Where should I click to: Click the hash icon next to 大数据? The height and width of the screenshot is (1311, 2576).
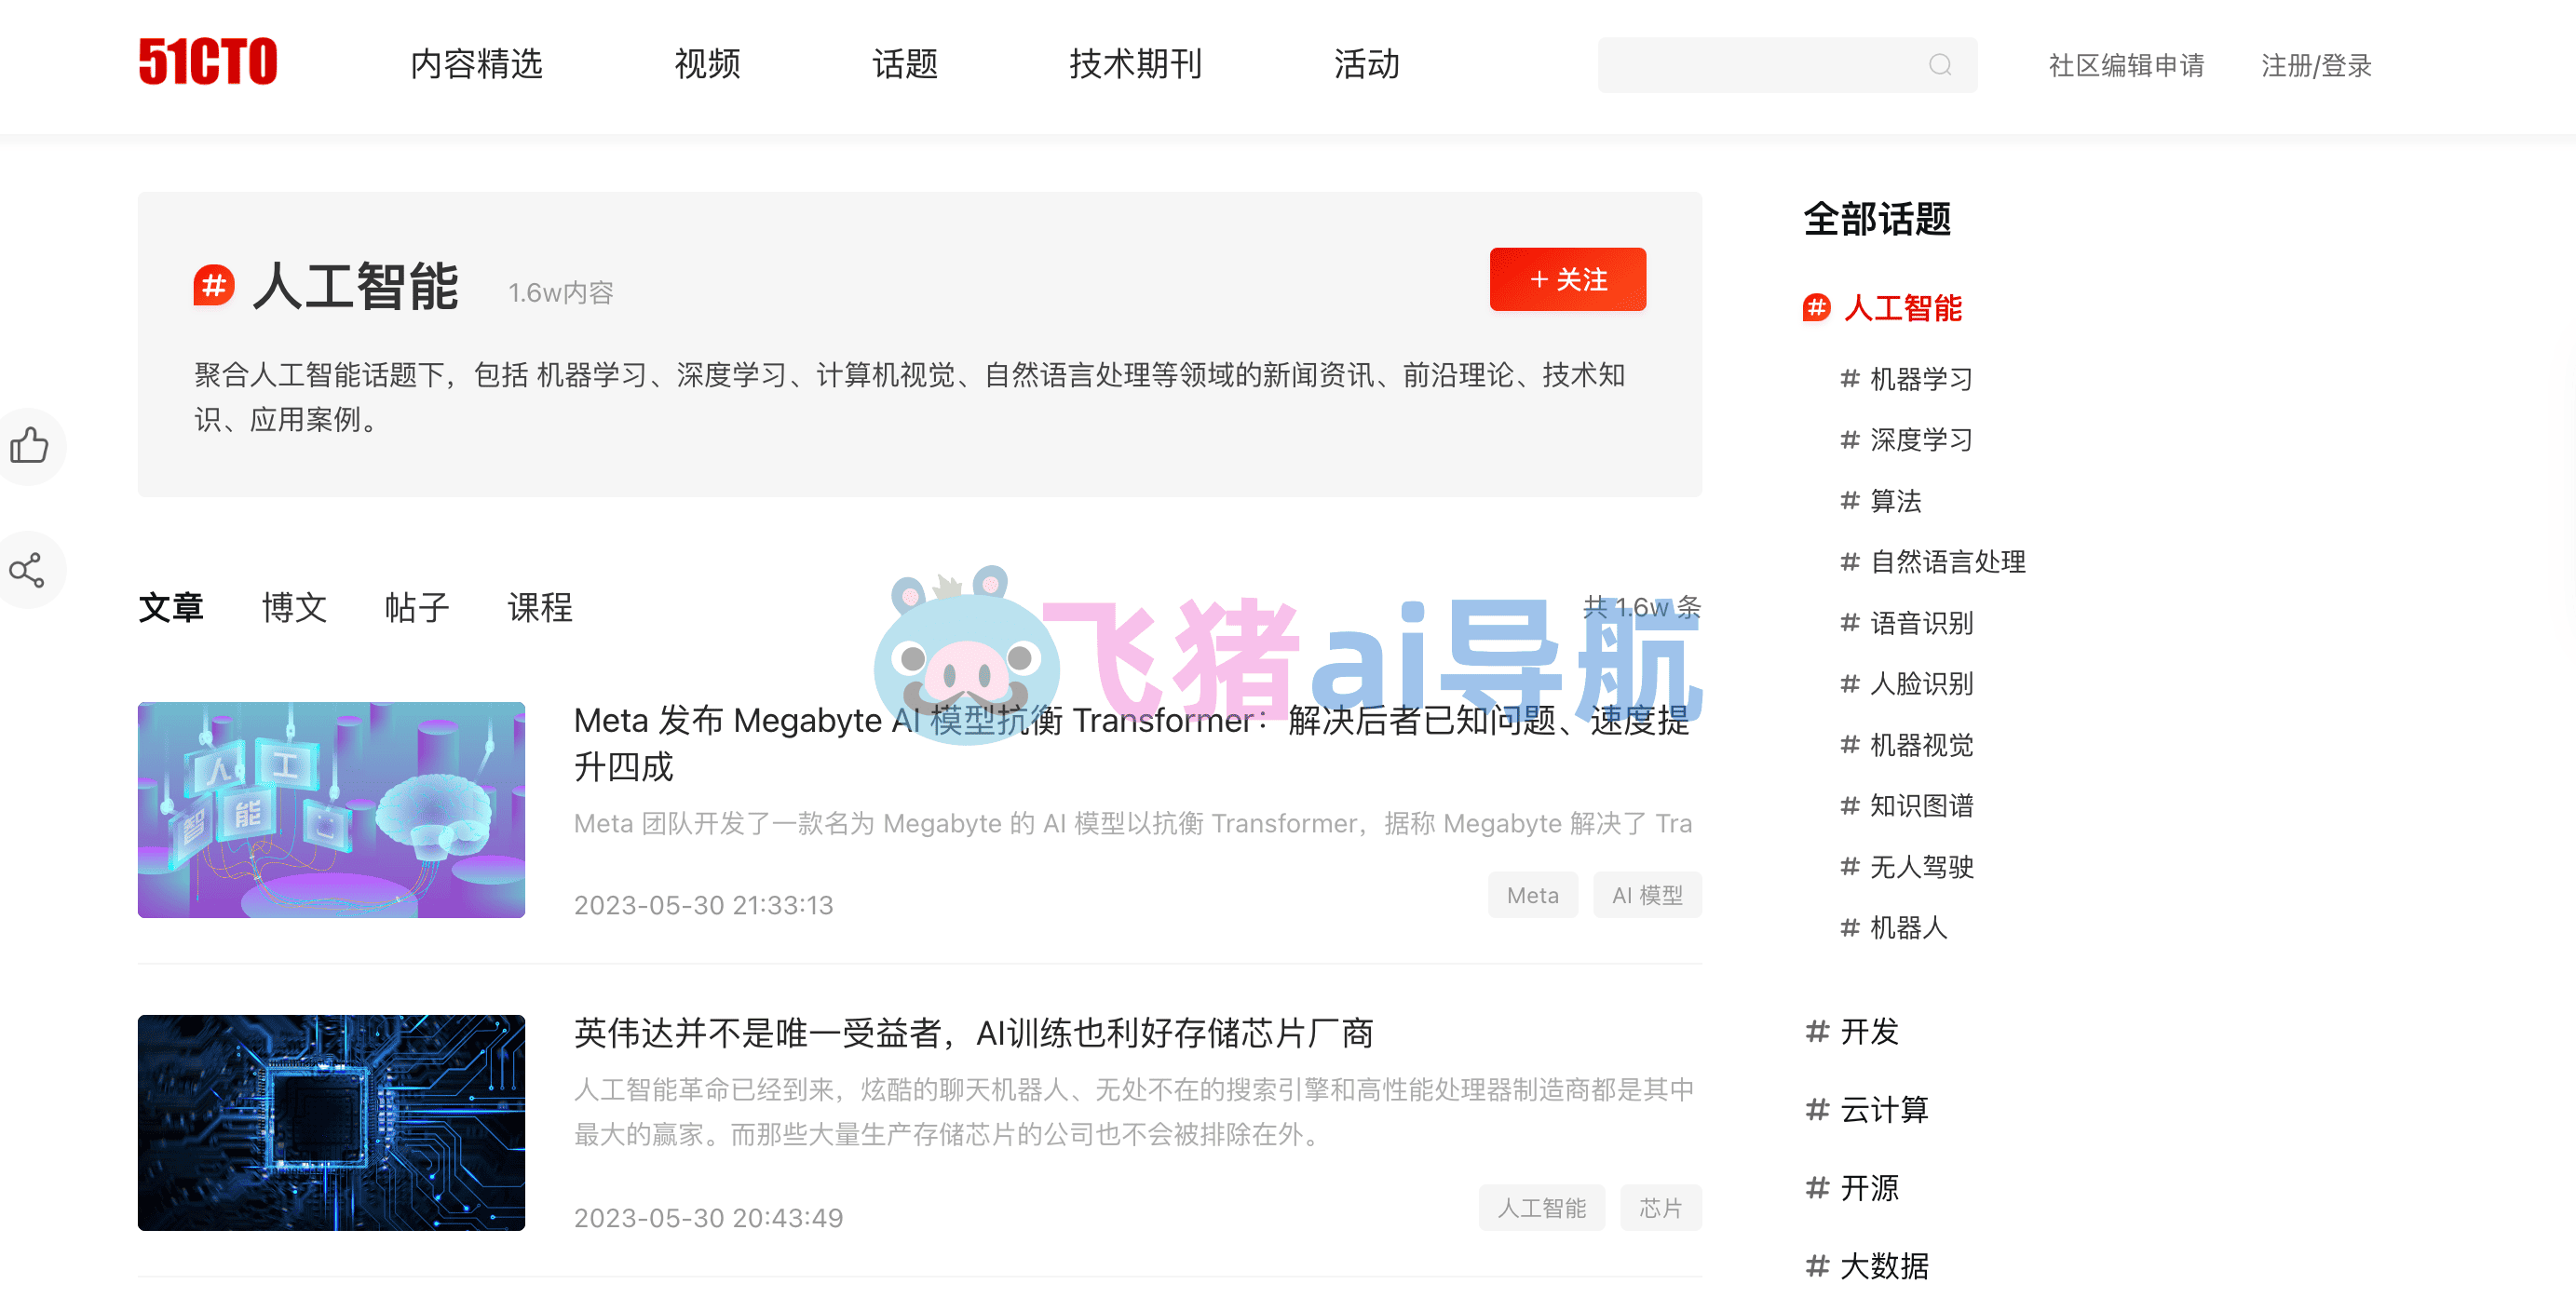click(1817, 1266)
